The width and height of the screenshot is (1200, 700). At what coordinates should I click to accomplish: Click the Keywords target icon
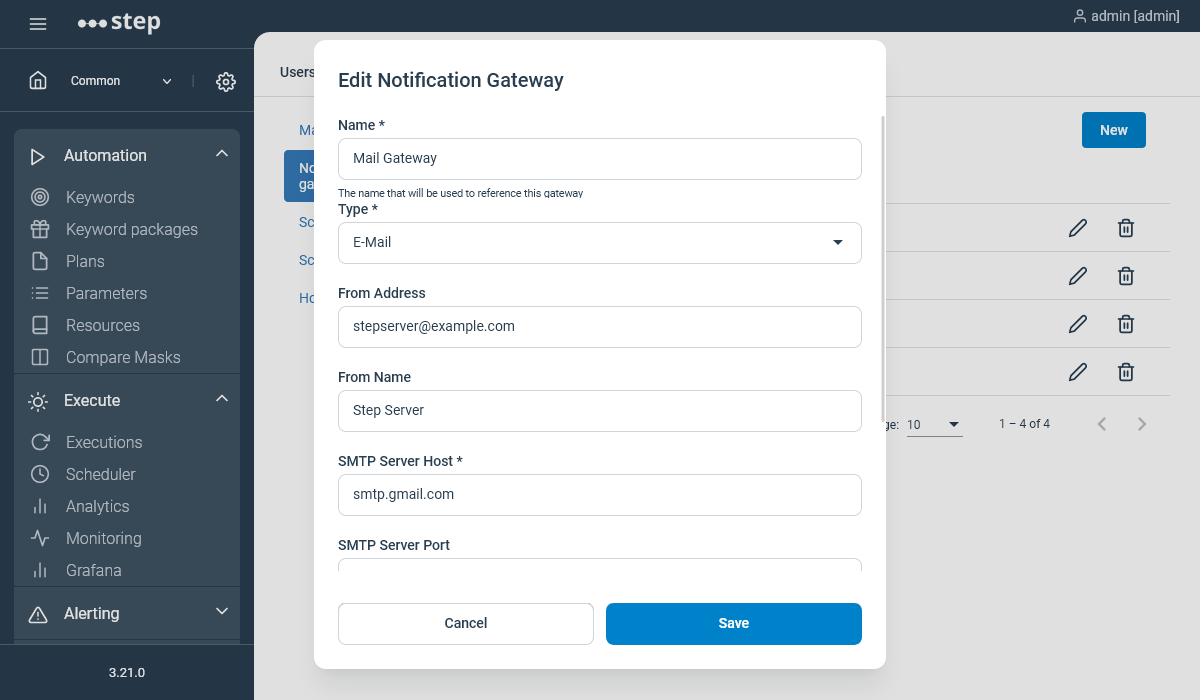[40, 197]
